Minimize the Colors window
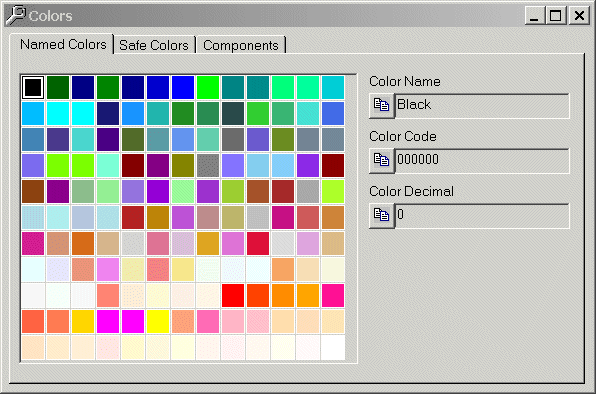The width and height of the screenshot is (596, 394). pyautogui.click(x=534, y=16)
